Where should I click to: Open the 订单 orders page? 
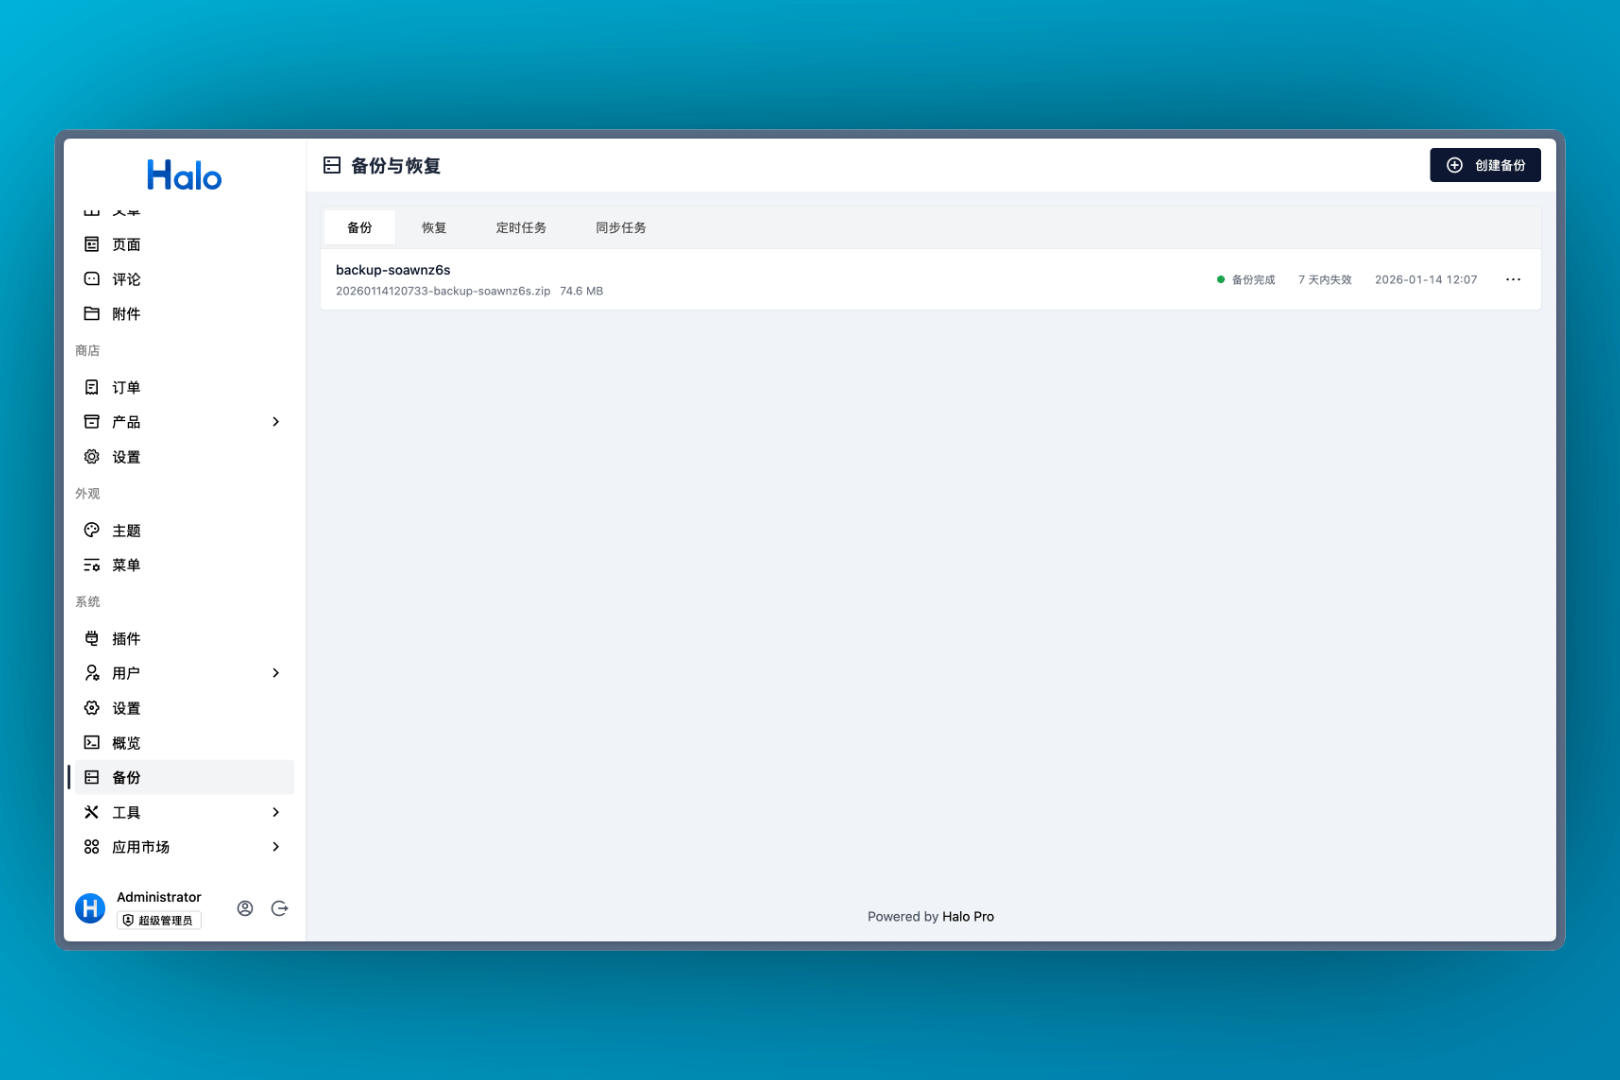tap(126, 388)
